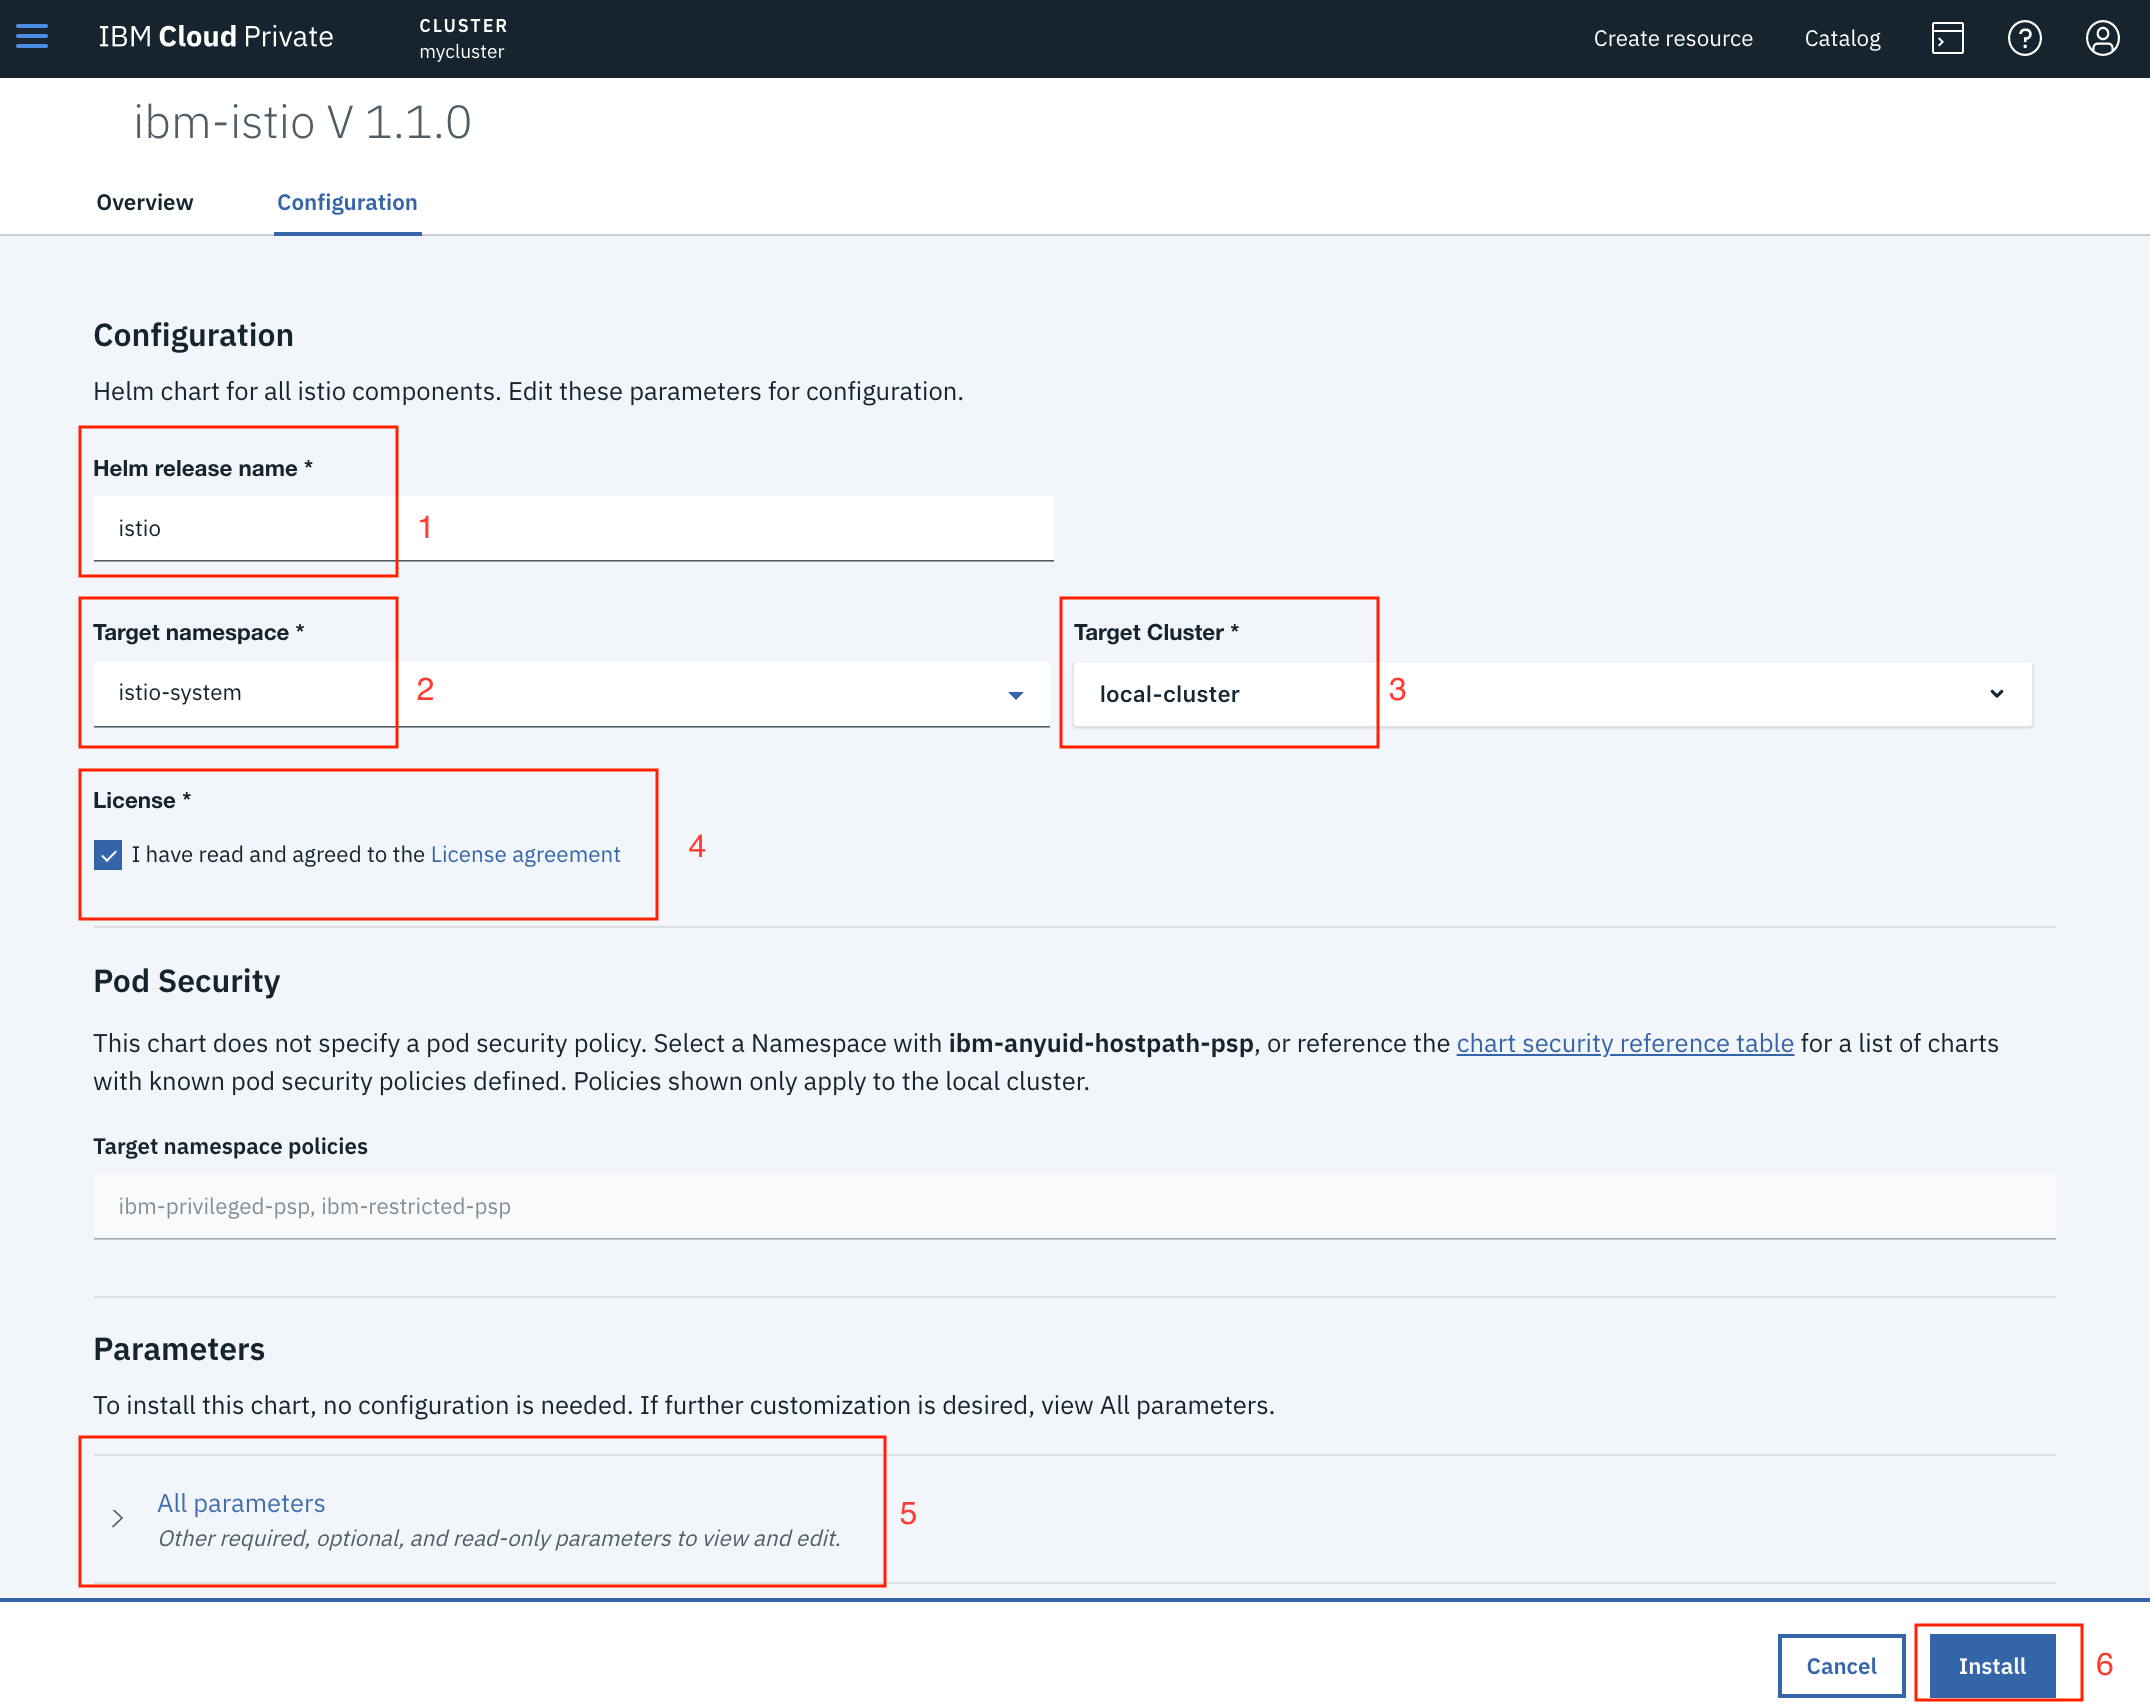Select the Configuration tab
The image size is (2150, 1708).
347,202
